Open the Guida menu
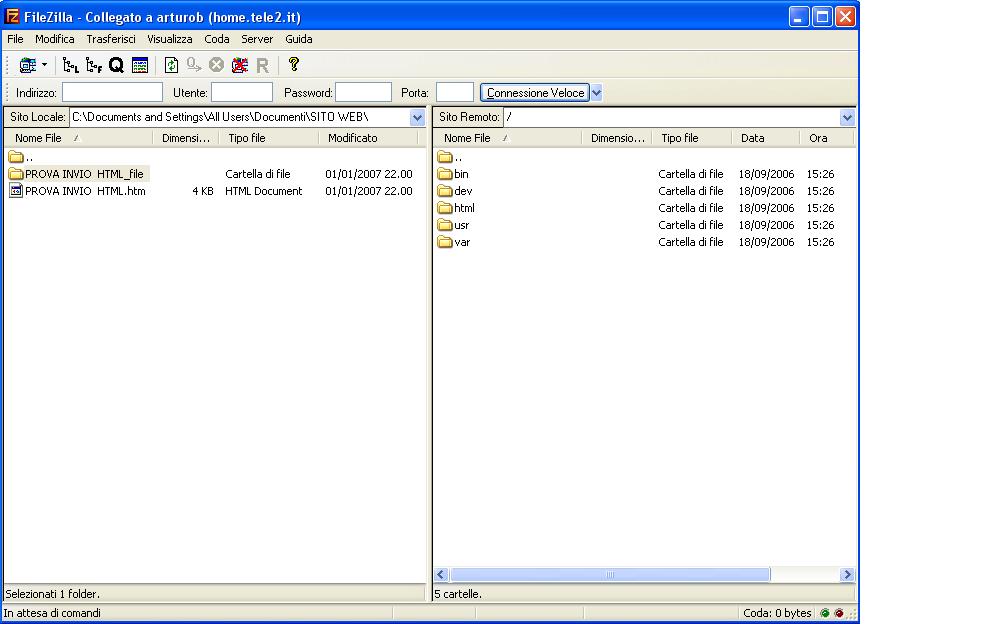Screen dimensions: 1000x624 point(298,40)
